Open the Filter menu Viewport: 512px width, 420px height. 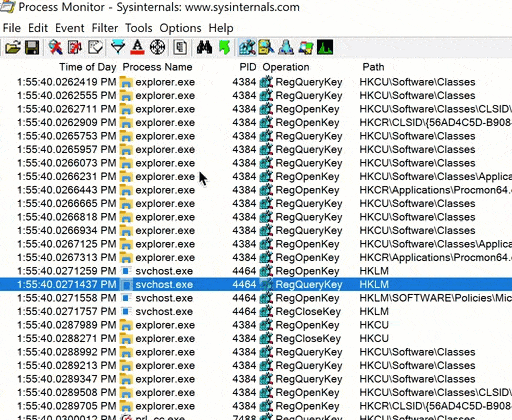(105, 28)
